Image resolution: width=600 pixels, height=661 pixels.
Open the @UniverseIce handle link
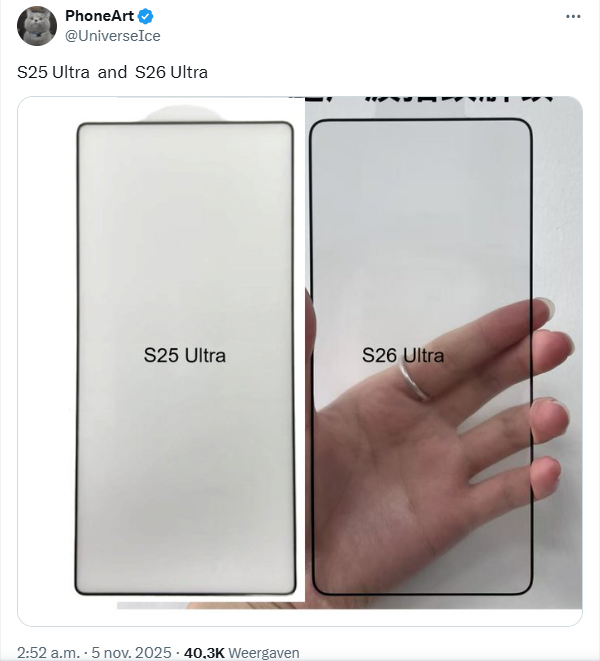(x=113, y=36)
